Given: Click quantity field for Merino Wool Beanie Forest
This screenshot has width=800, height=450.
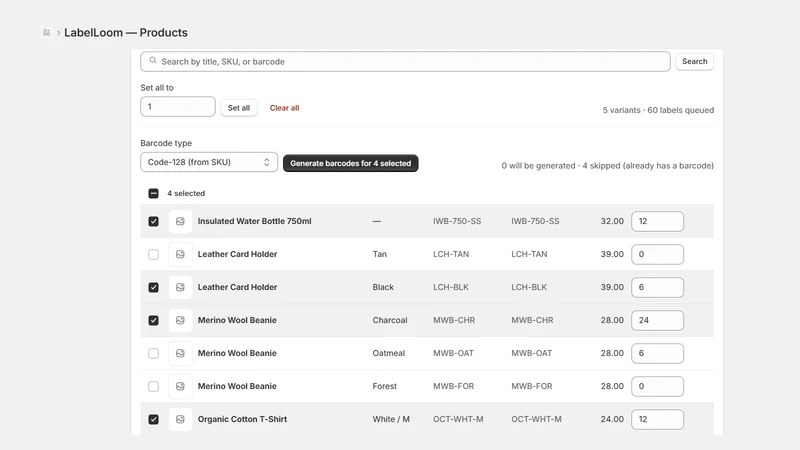Looking at the screenshot, I should [x=657, y=386].
